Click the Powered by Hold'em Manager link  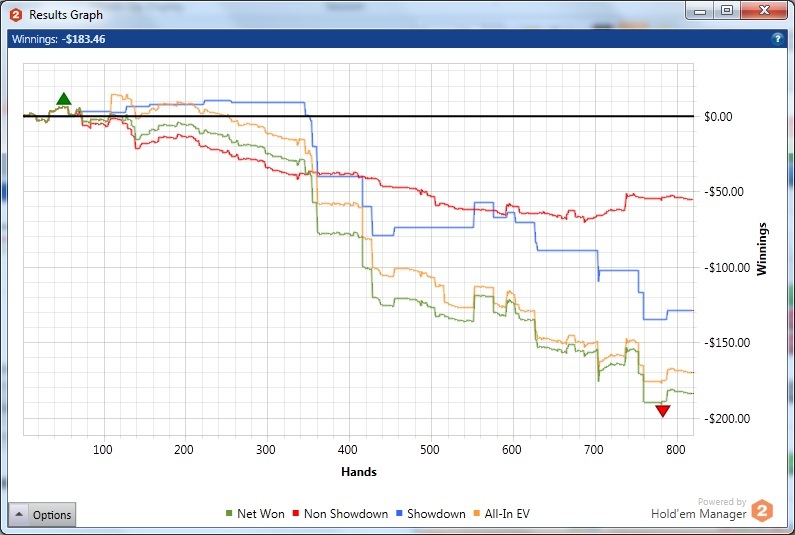(x=699, y=509)
